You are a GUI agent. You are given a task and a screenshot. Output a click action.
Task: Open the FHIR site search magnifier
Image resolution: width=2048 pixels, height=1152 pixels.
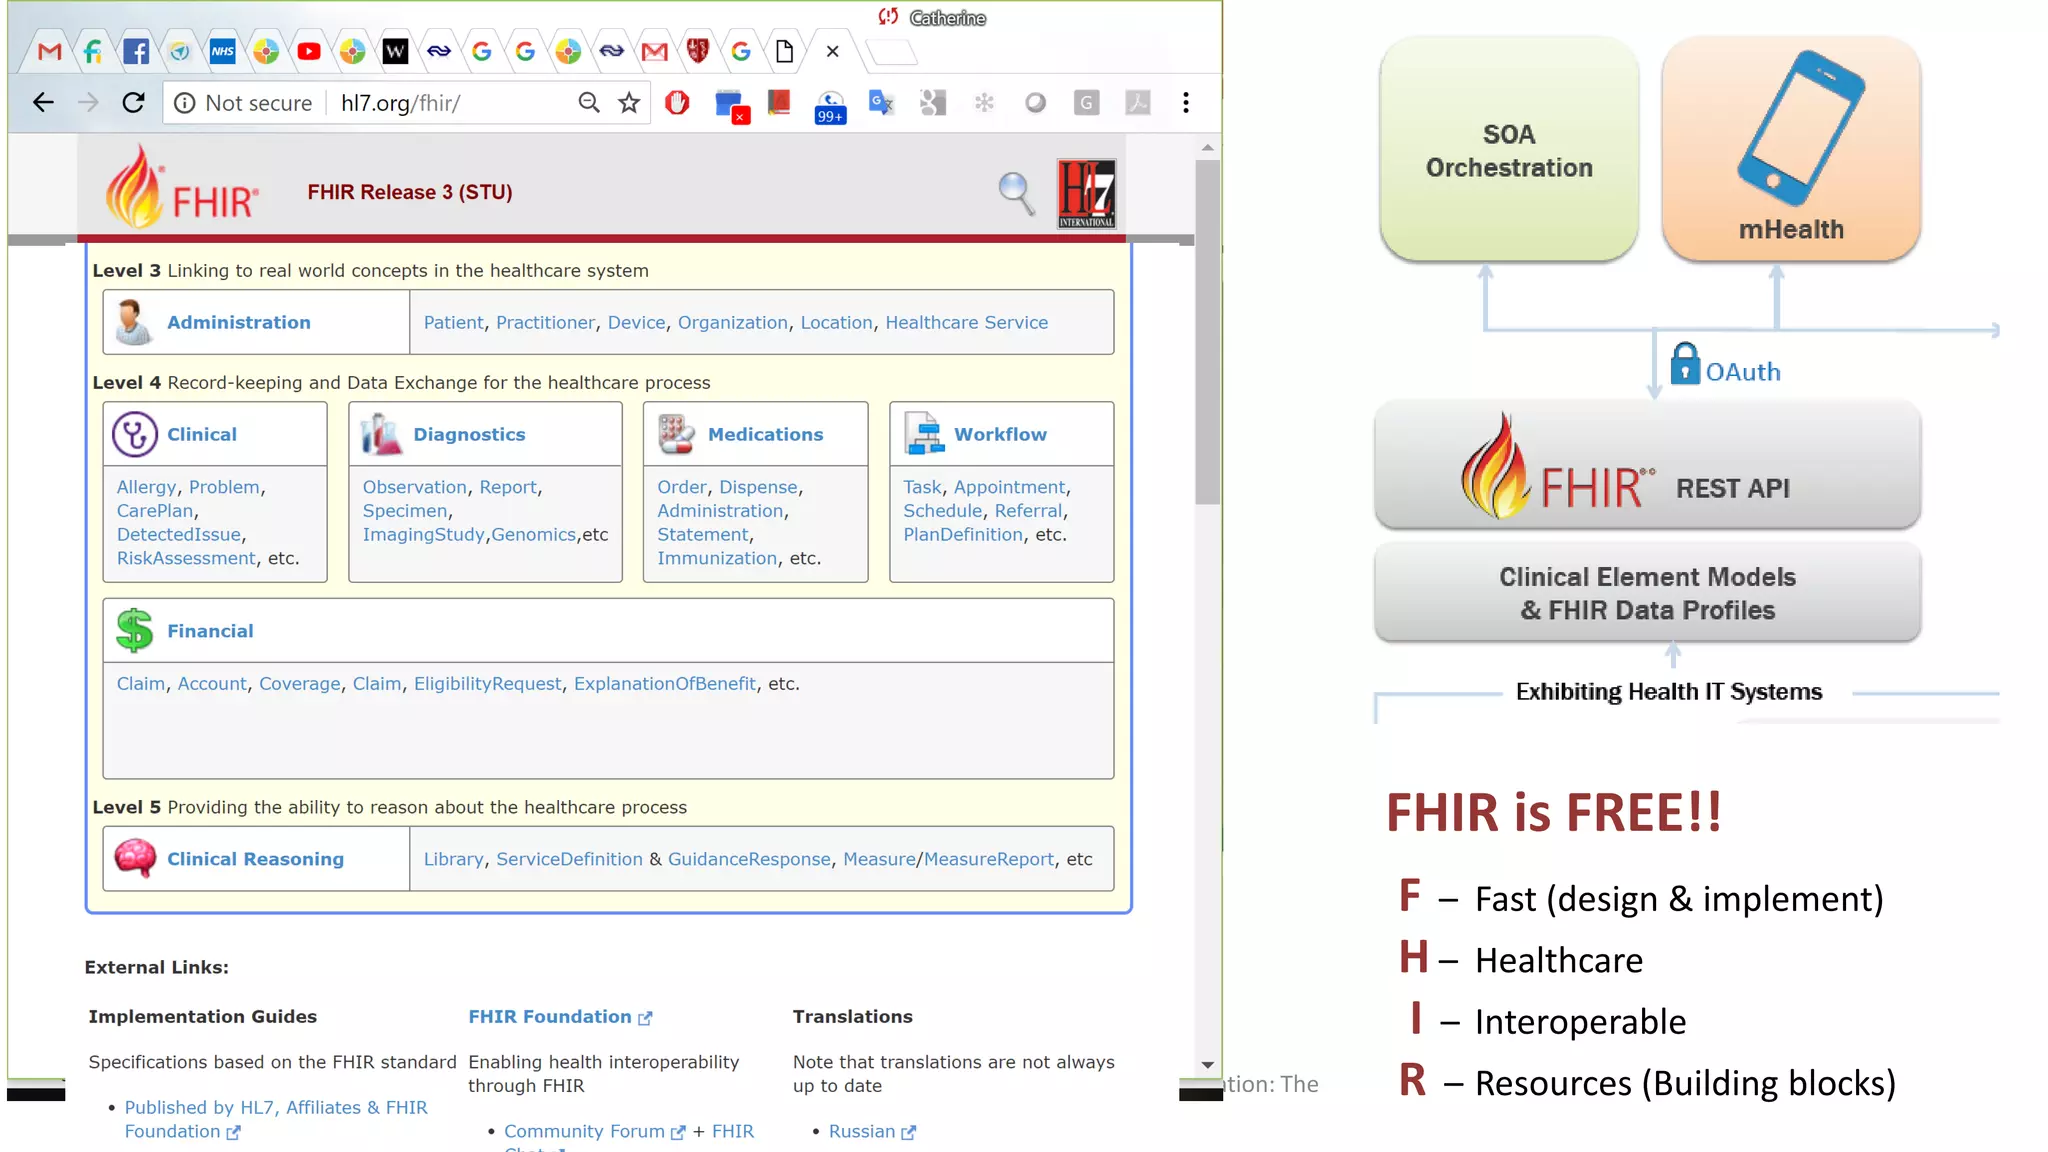coord(1016,193)
